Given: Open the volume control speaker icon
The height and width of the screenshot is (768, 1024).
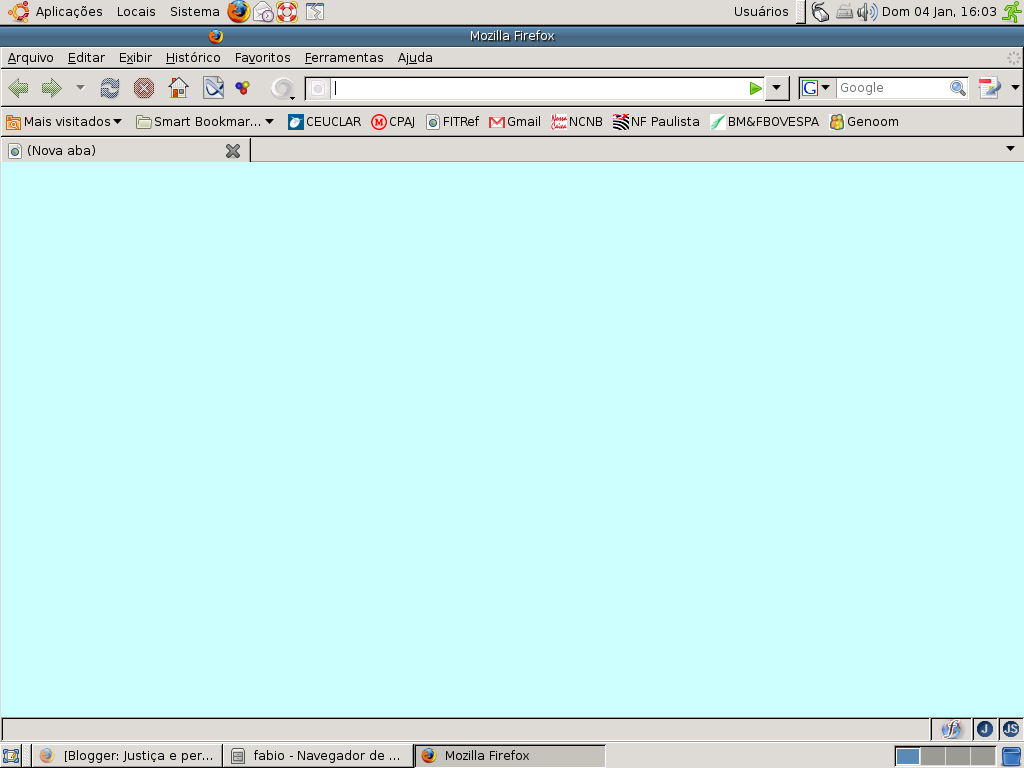Looking at the screenshot, I should (x=867, y=12).
